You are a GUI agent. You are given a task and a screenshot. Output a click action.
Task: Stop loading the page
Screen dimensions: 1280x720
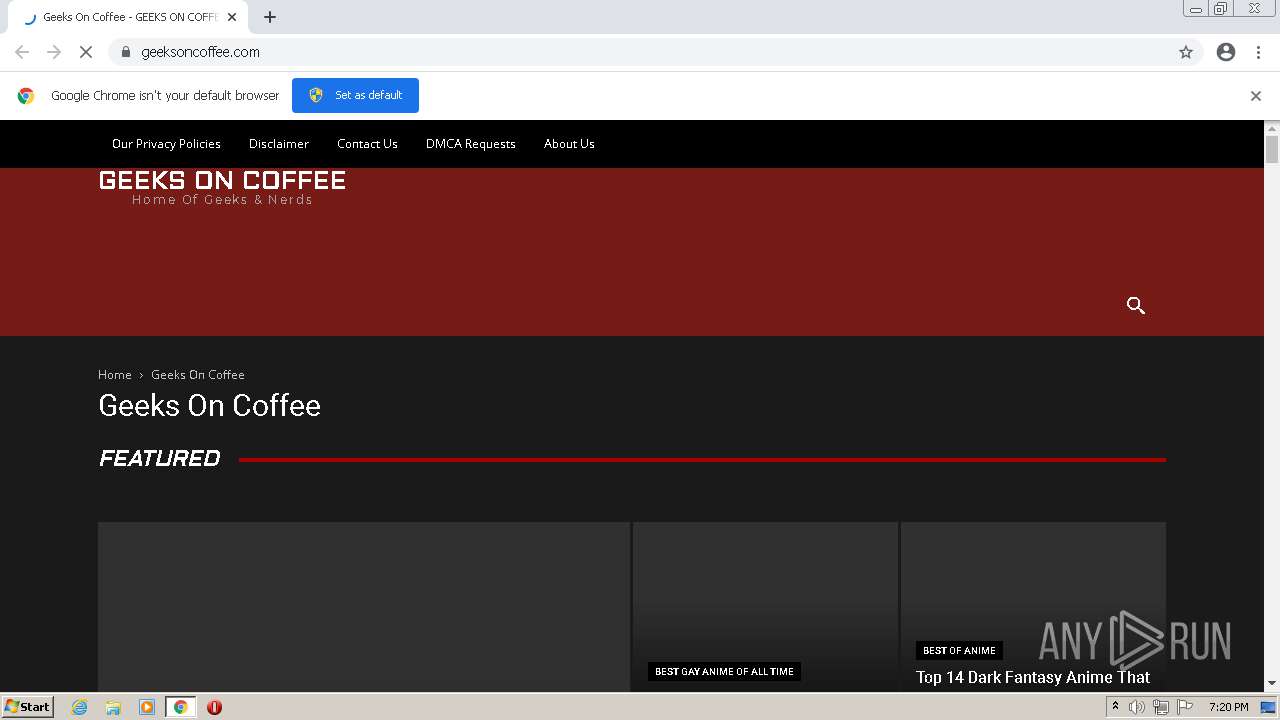86,52
